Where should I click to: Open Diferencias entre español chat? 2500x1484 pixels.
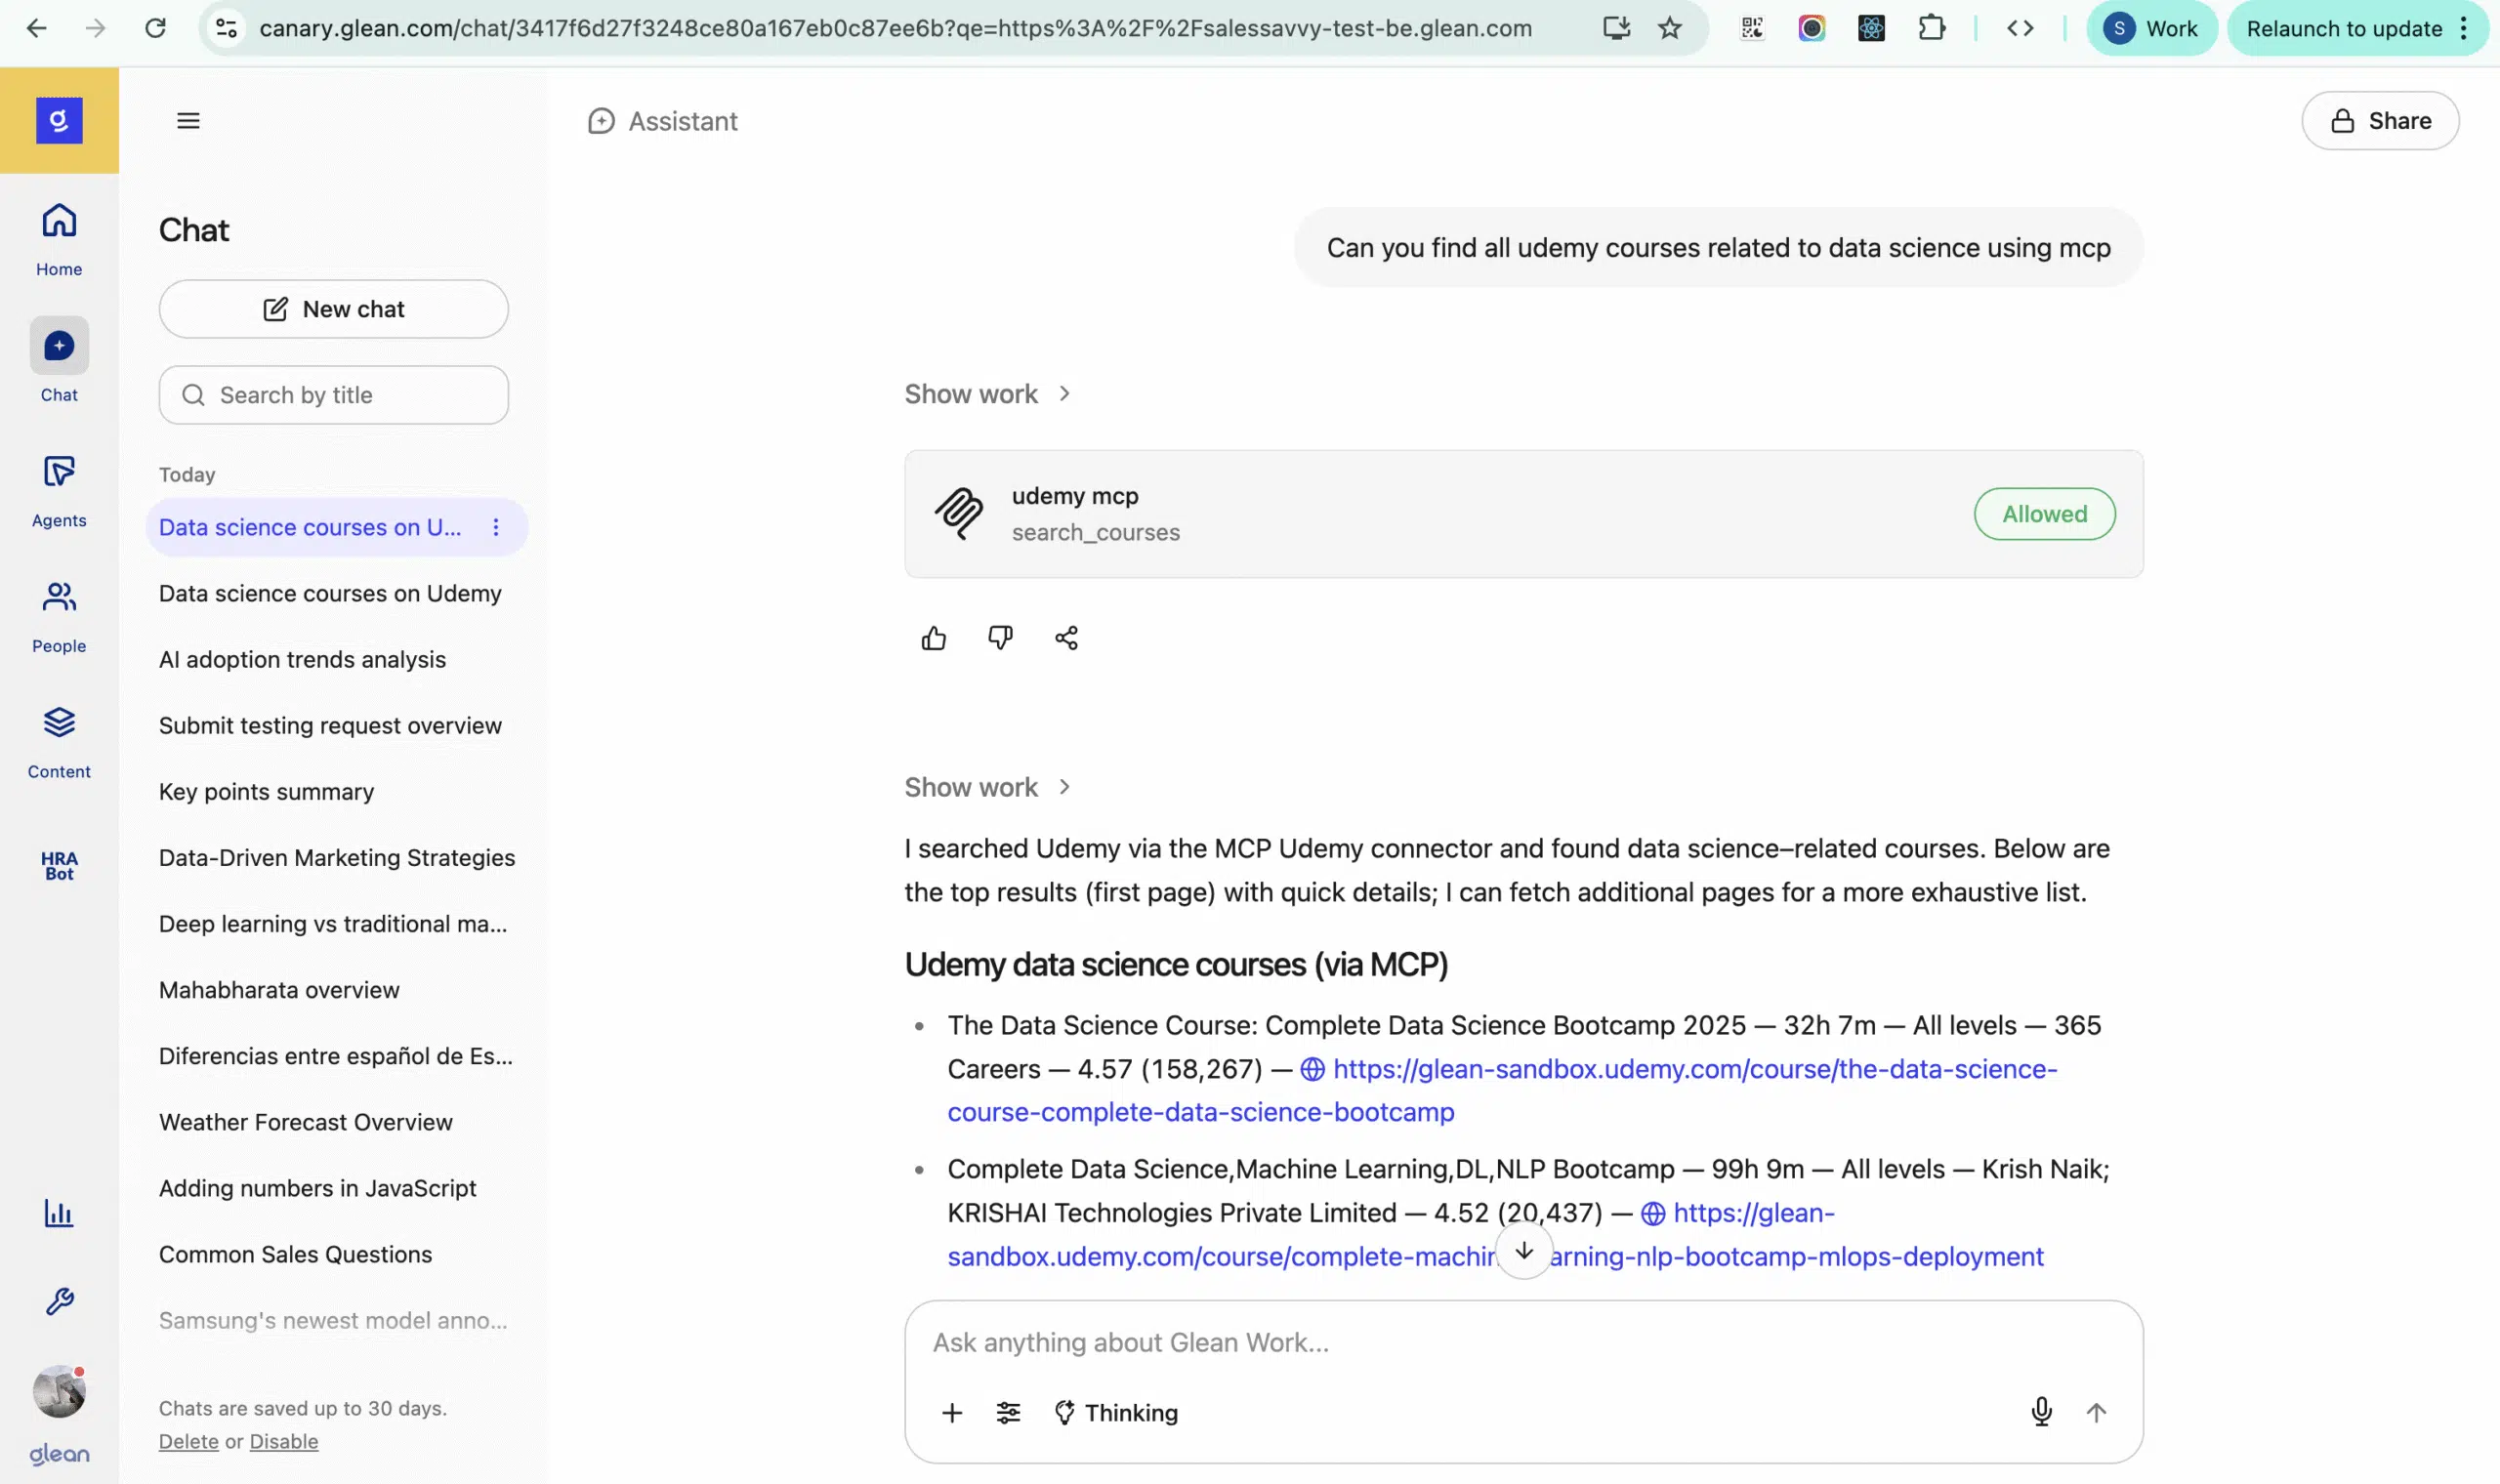(x=336, y=1055)
